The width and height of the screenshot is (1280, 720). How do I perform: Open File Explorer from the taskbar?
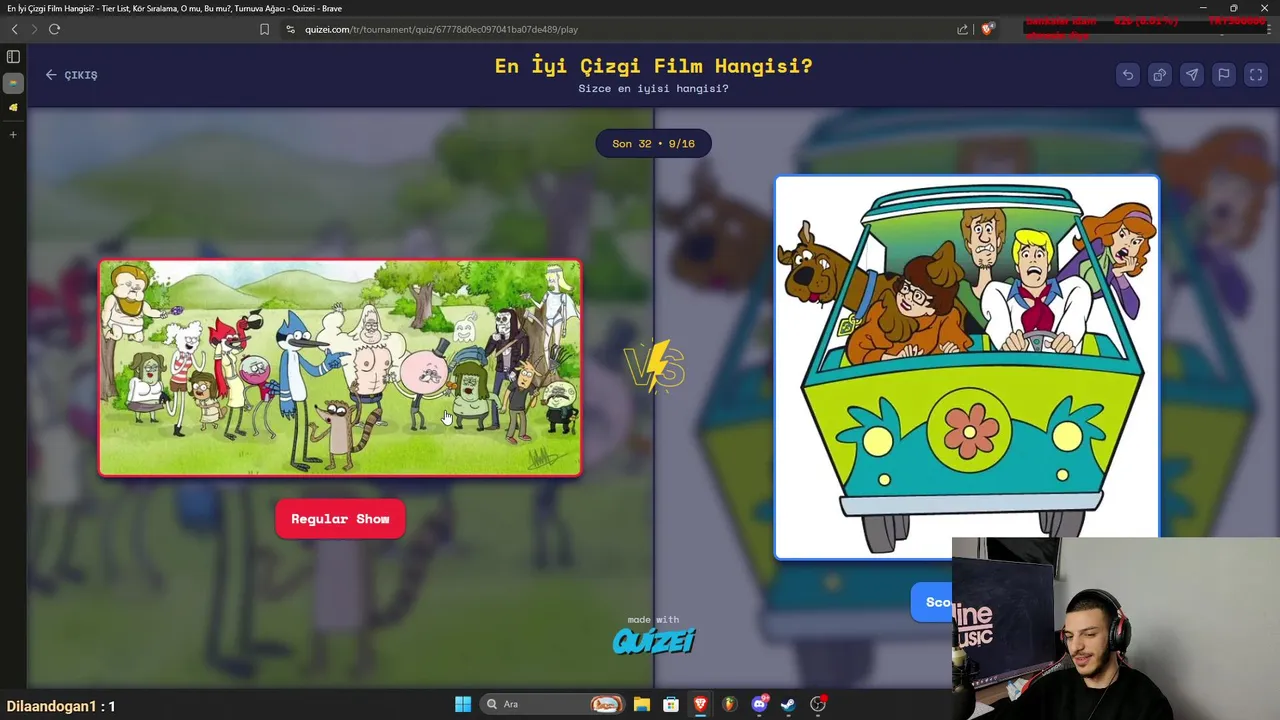click(642, 704)
